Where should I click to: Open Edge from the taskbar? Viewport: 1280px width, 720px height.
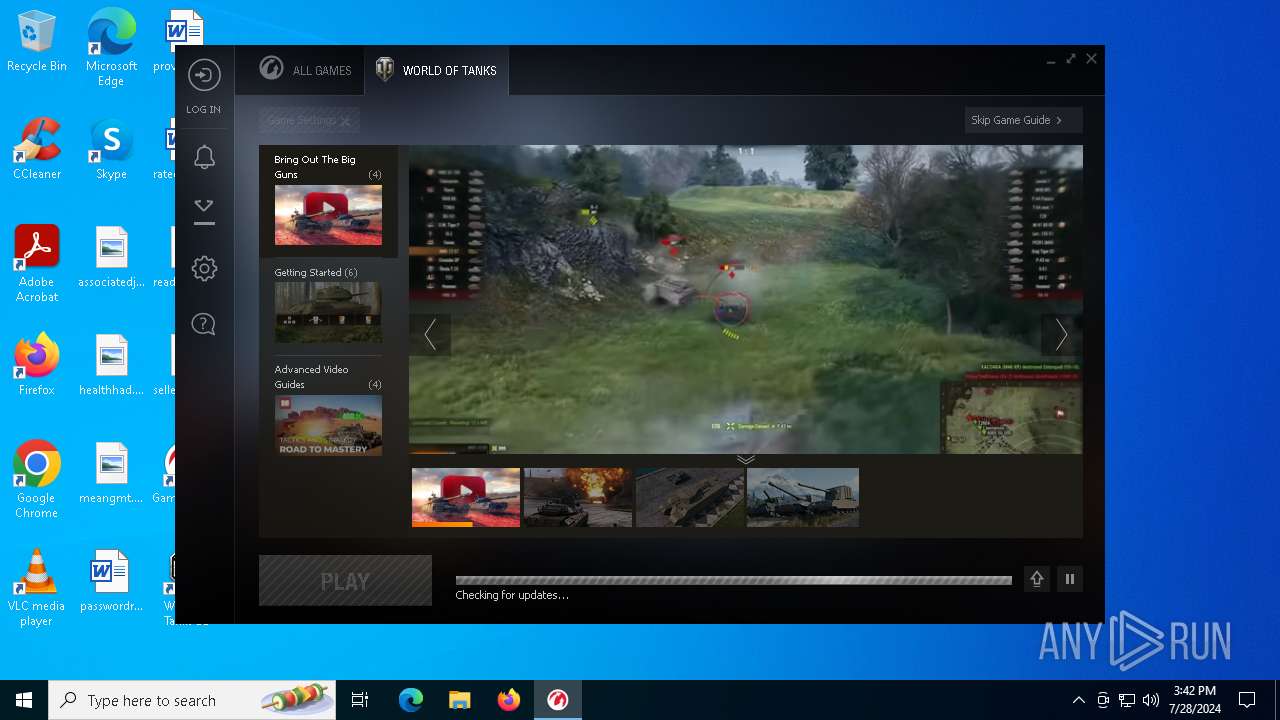pos(411,700)
